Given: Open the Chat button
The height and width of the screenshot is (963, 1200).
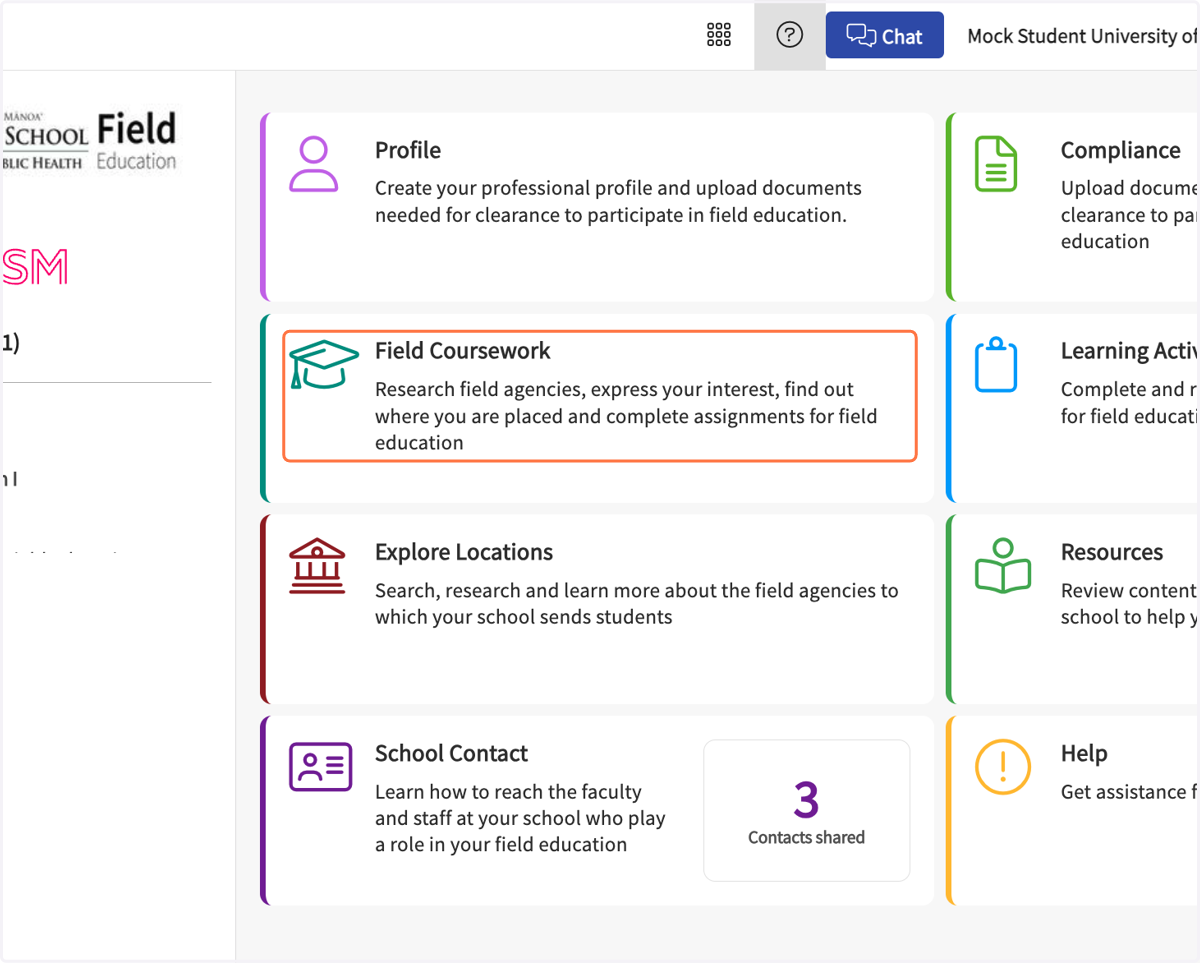Looking at the screenshot, I should tap(884, 35).
